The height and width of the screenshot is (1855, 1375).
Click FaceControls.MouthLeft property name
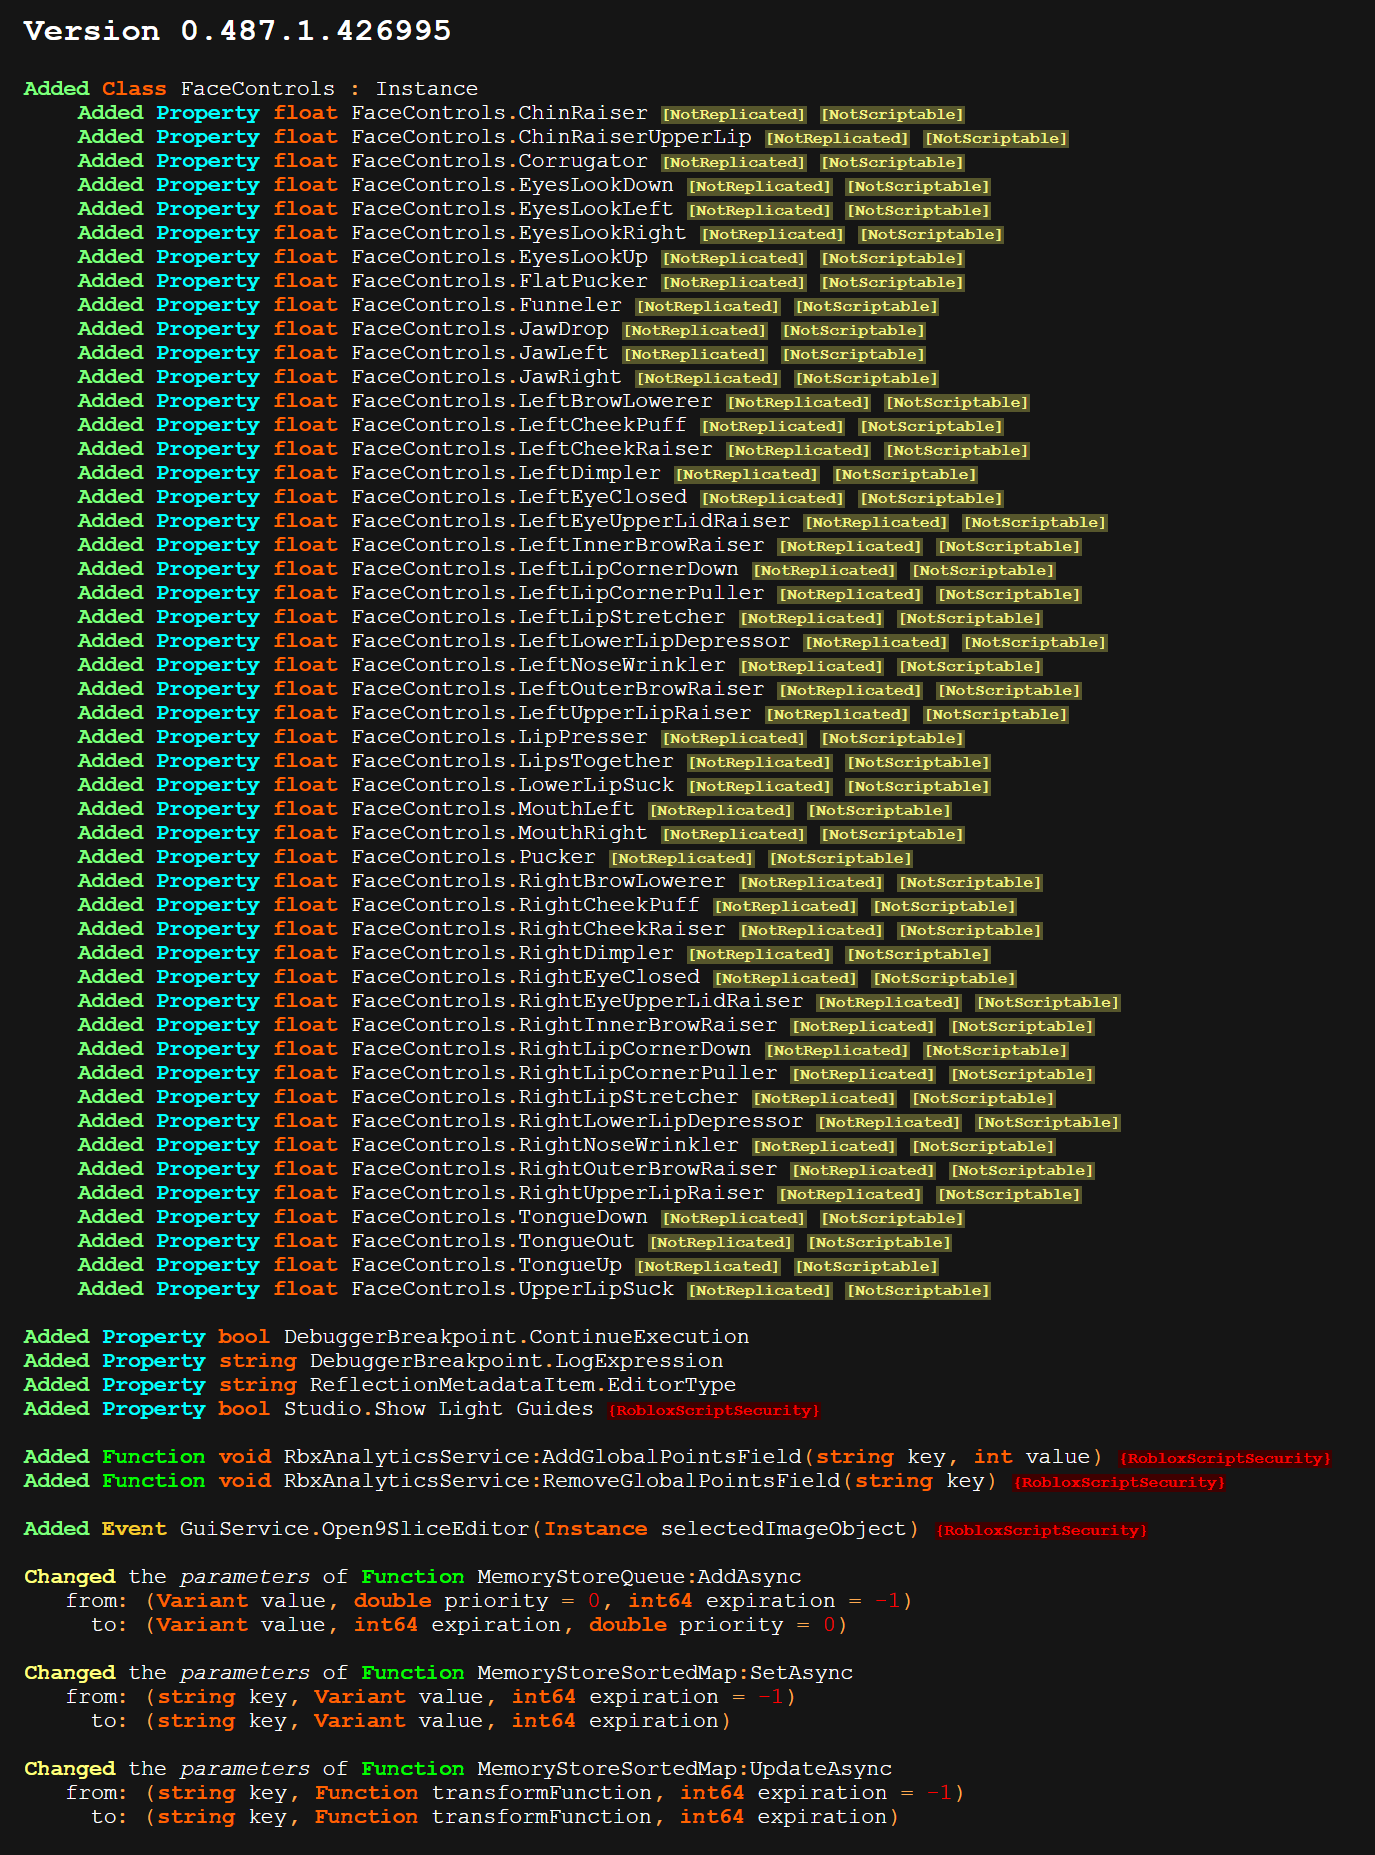(493, 809)
